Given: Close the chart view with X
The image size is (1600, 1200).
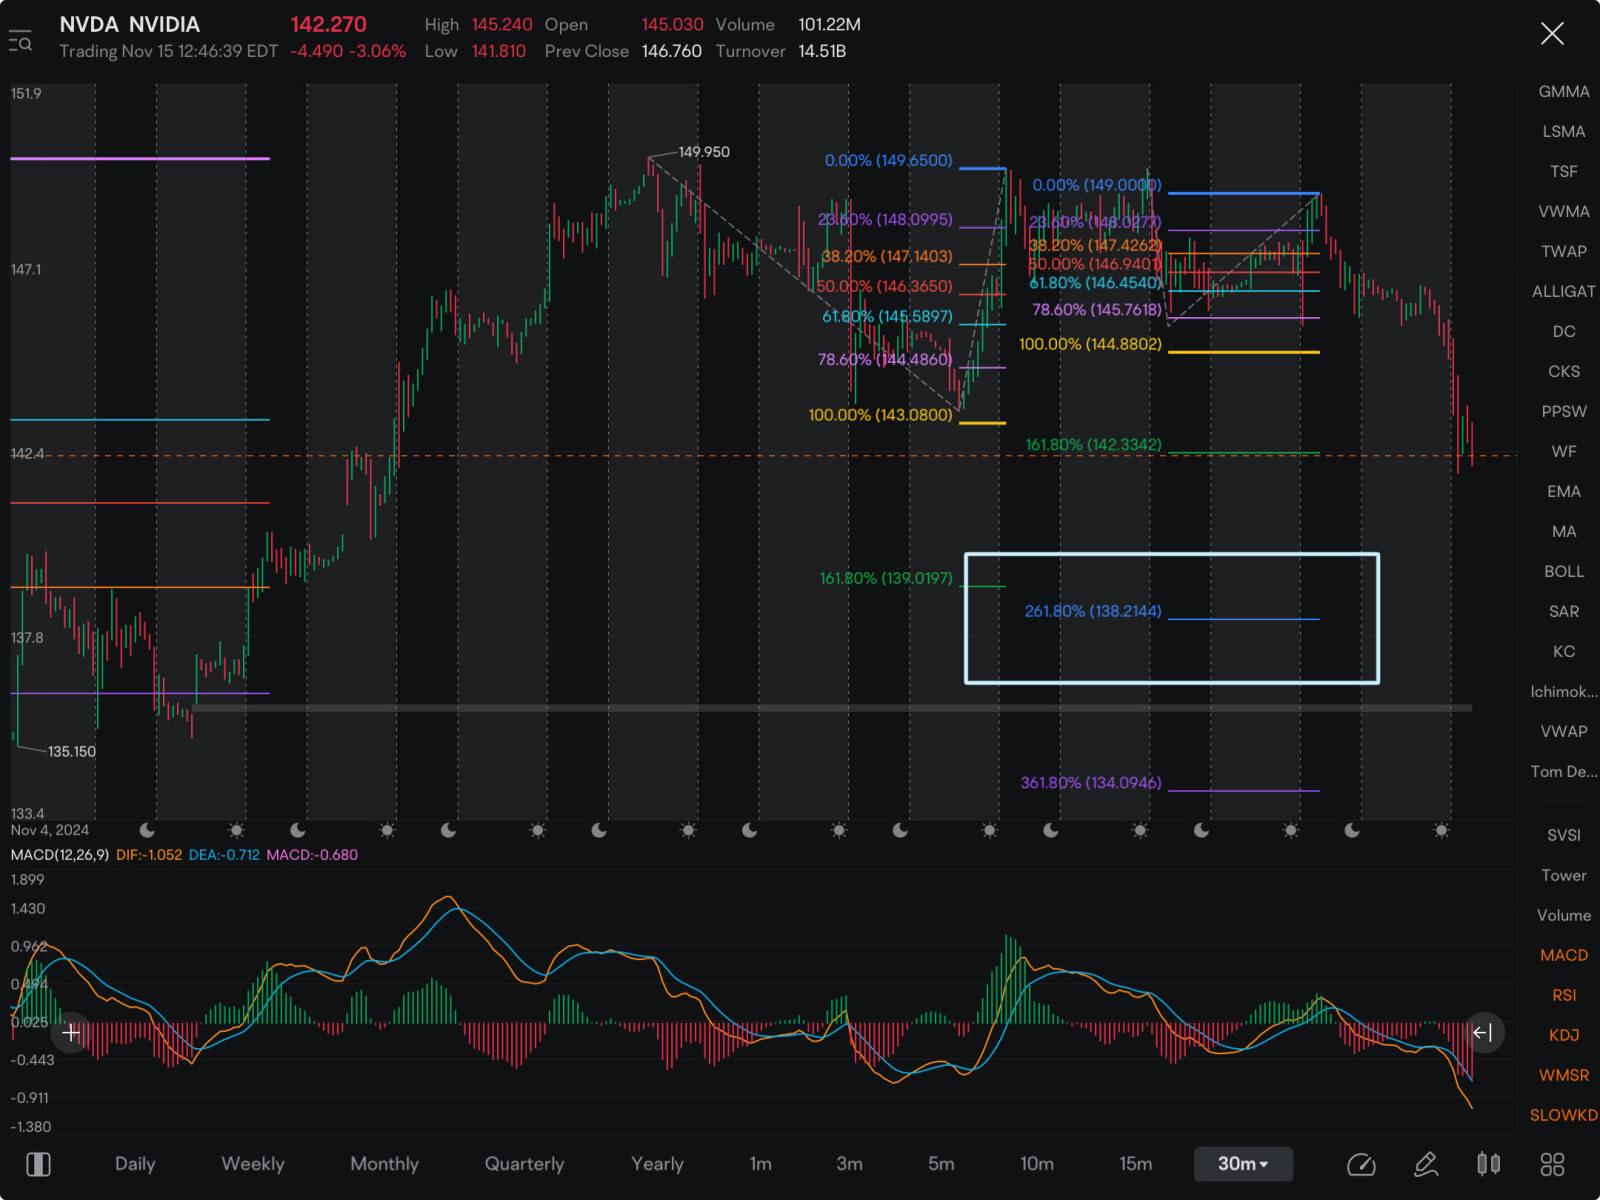Looking at the screenshot, I should tap(1552, 34).
